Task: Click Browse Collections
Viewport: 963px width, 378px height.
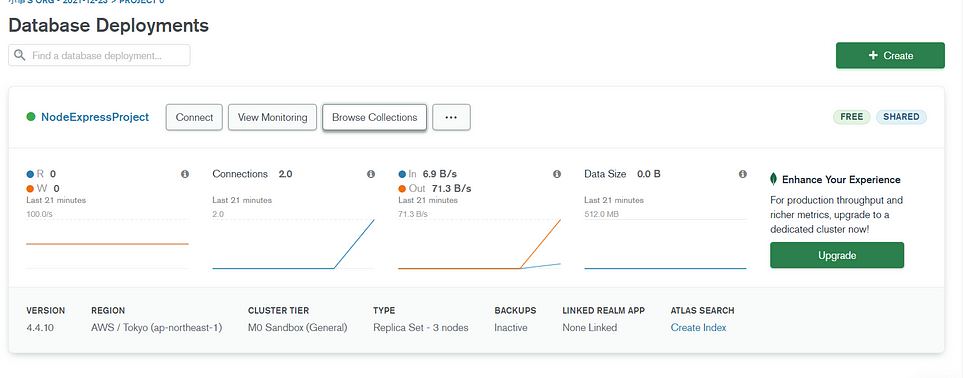Action: tap(375, 117)
